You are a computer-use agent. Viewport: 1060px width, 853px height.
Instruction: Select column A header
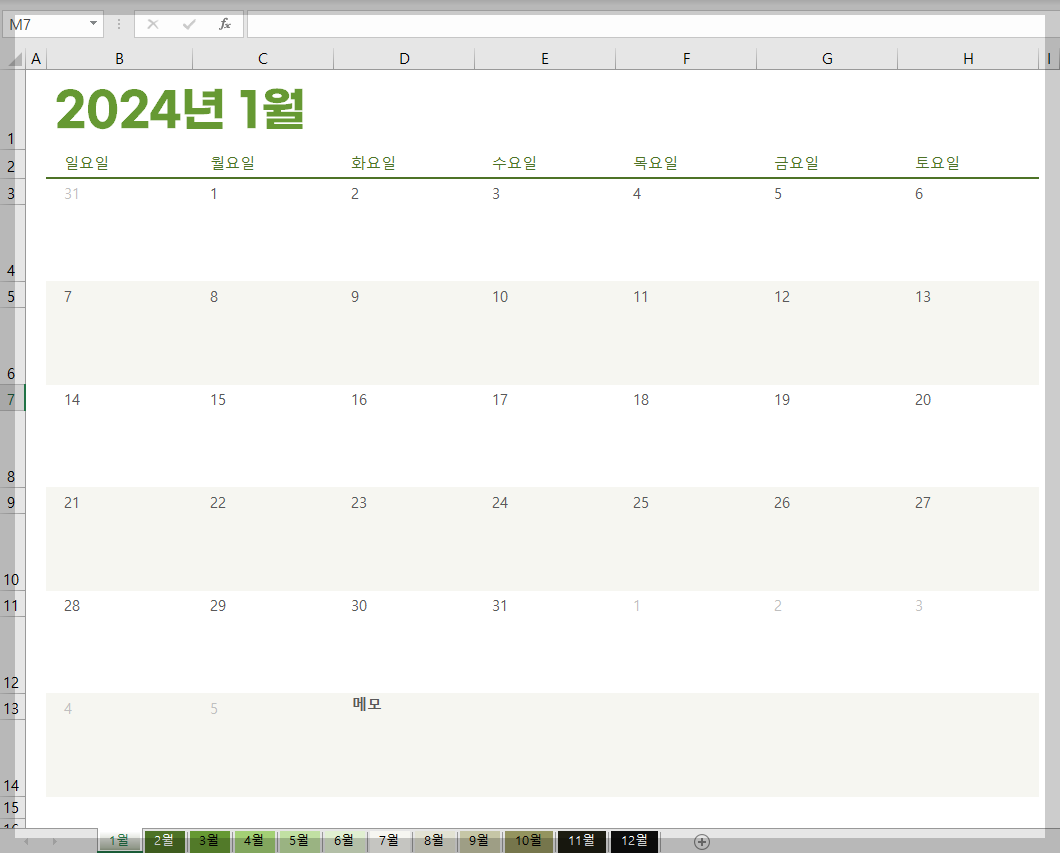(x=36, y=59)
